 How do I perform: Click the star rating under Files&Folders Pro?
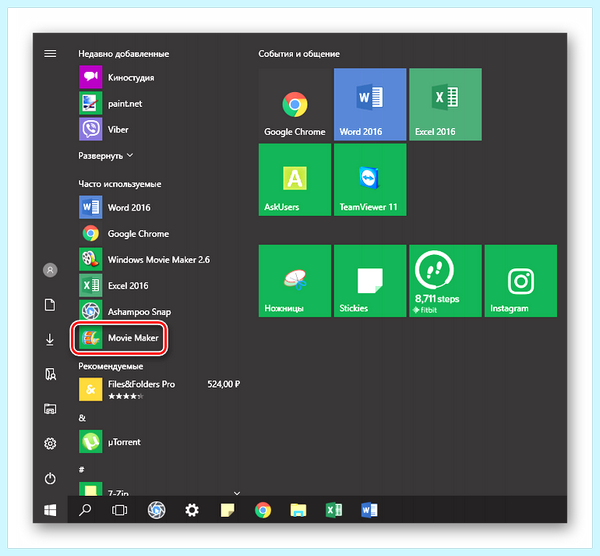pyautogui.click(x=126, y=396)
